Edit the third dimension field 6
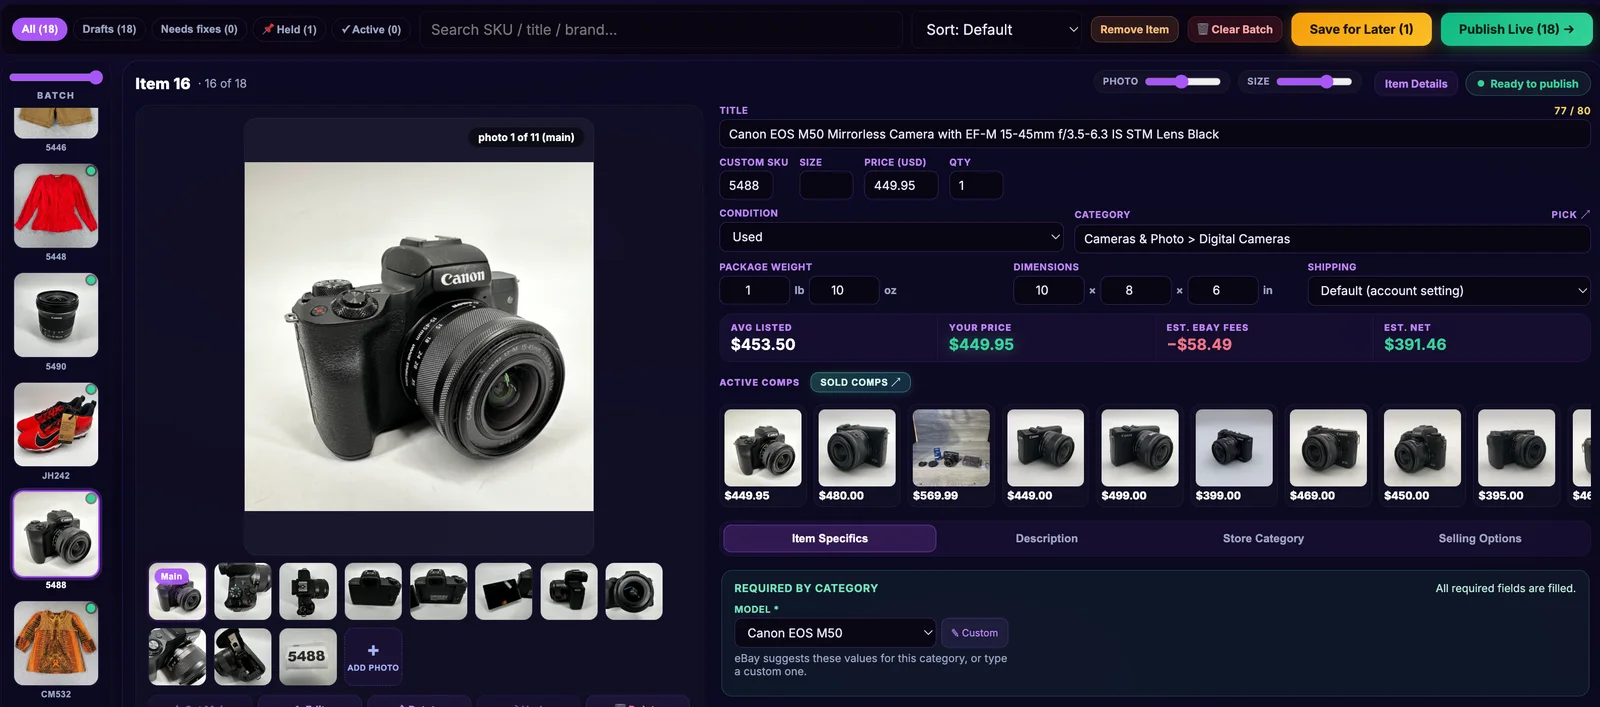Image resolution: width=1600 pixels, height=707 pixels. 1222,290
